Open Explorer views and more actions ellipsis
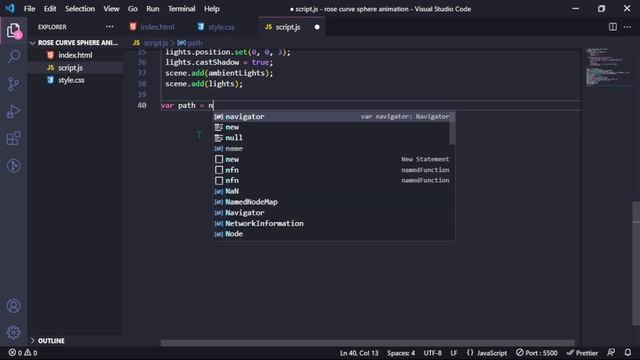 pos(110,27)
